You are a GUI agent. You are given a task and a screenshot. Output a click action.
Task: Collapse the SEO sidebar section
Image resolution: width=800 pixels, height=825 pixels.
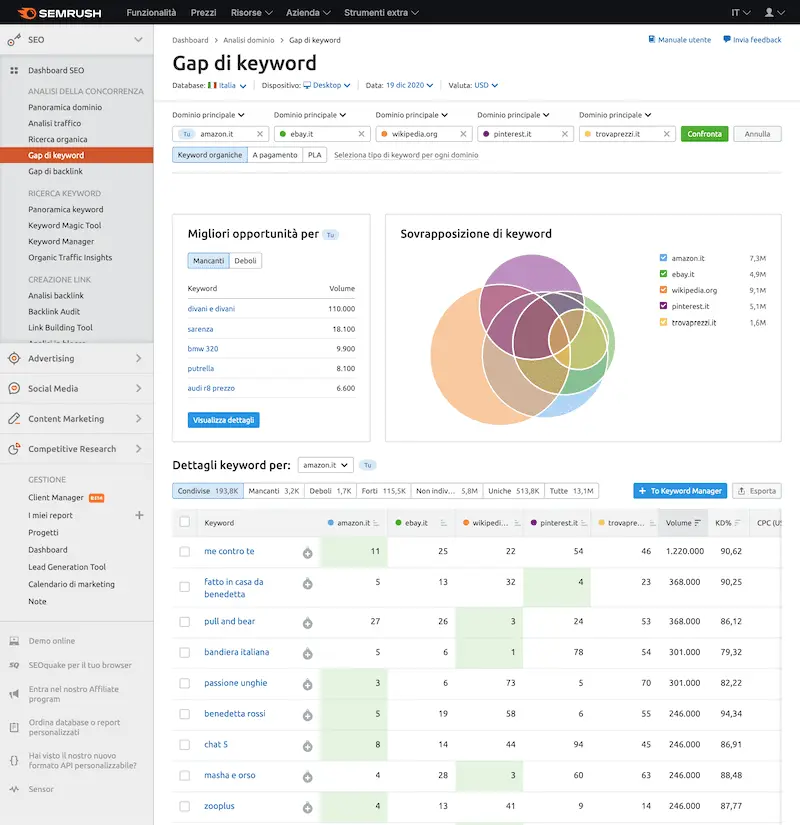(x=138, y=39)
